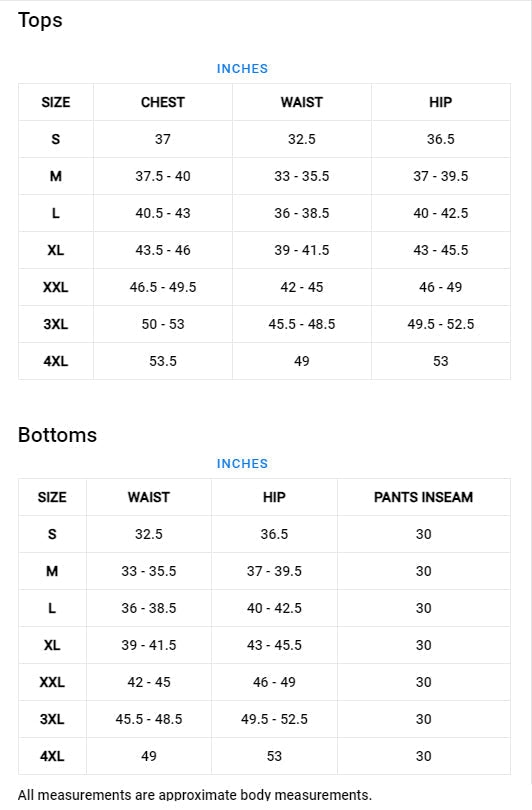Click the Tops SIZE column header
532x810 pixels.
coord(56,102)
